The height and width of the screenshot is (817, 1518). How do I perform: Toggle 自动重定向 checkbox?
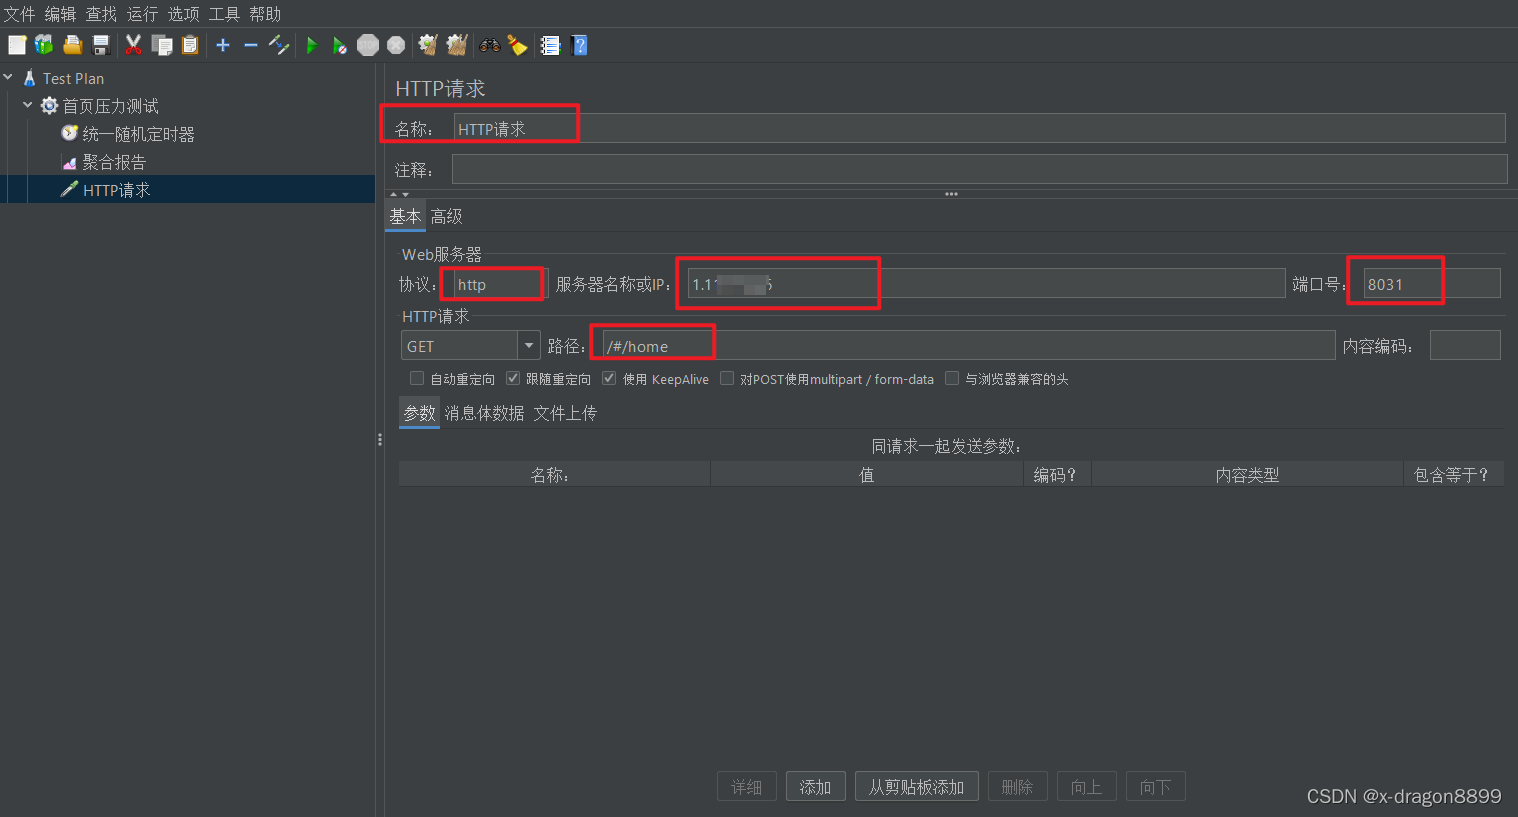[x=417, y=378]
